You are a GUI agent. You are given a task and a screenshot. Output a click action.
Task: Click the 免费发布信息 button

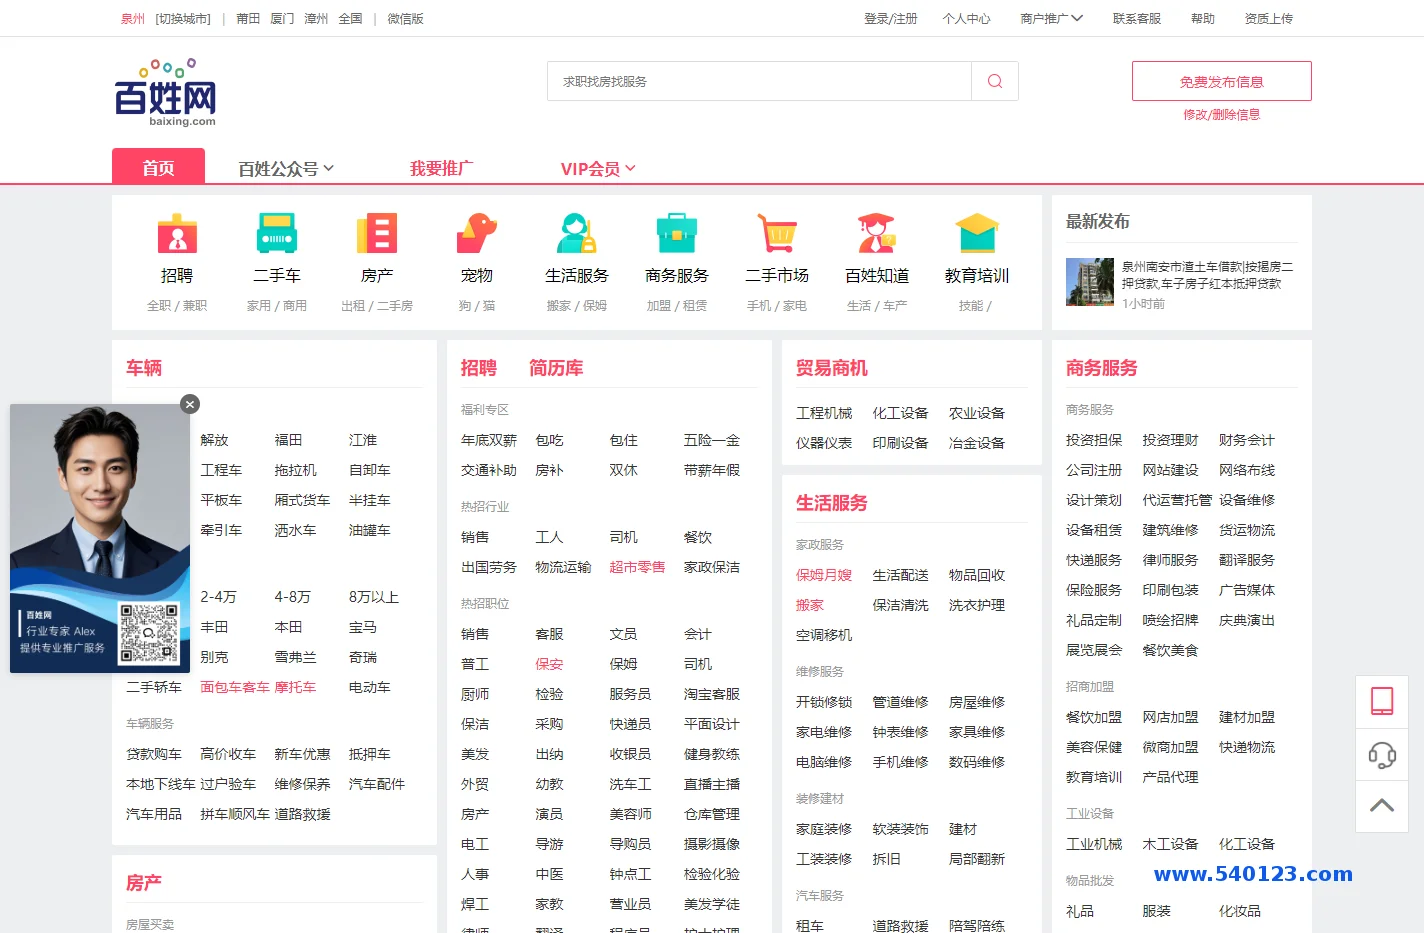(1221, 81)
